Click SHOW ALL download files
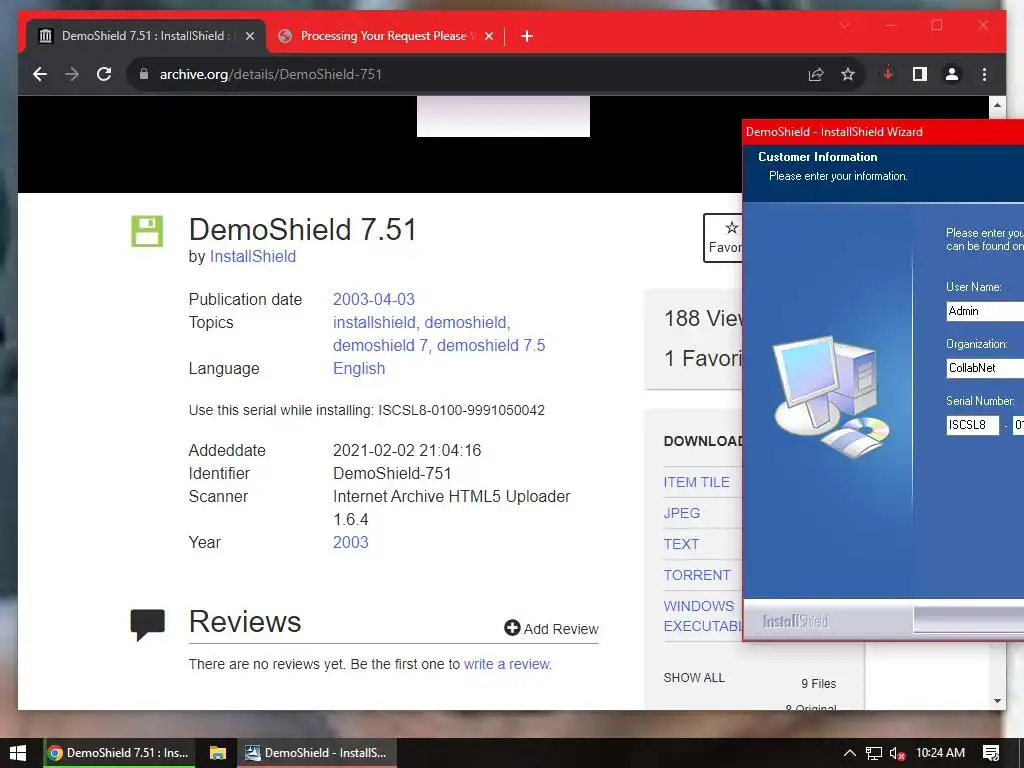Image resolution: width=1024 pixels, height=768 pixels. pos(694,678)
